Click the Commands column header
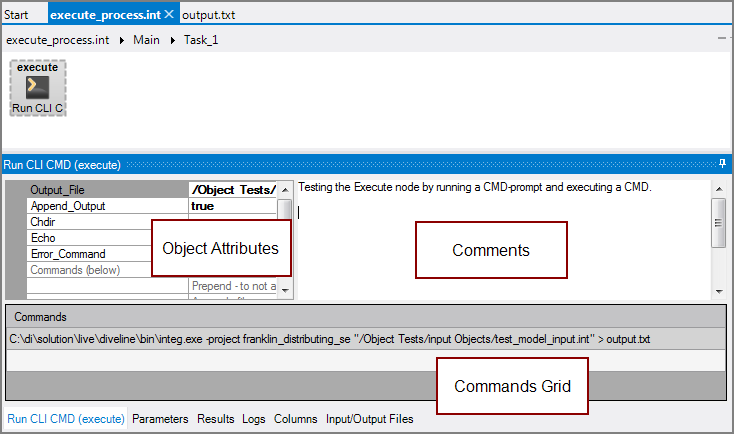 click(366, 317)
